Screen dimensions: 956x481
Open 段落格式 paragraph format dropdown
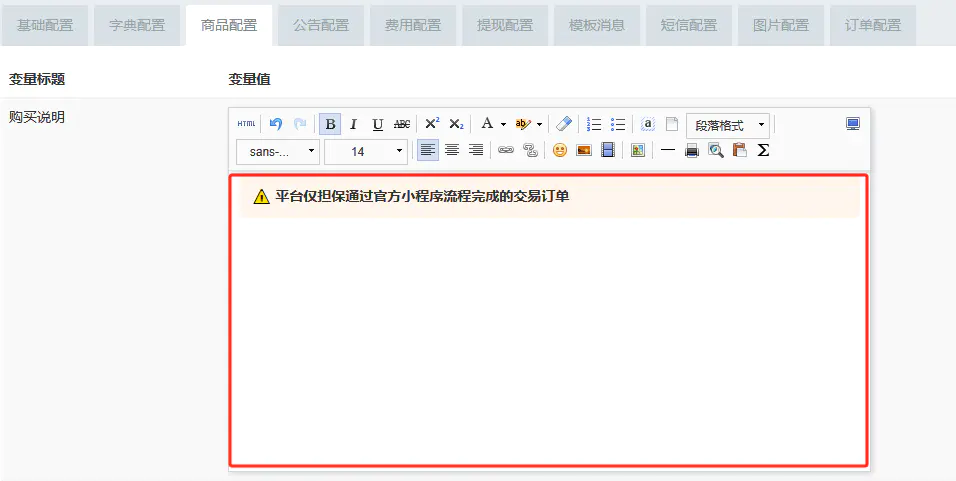[728, 126]
